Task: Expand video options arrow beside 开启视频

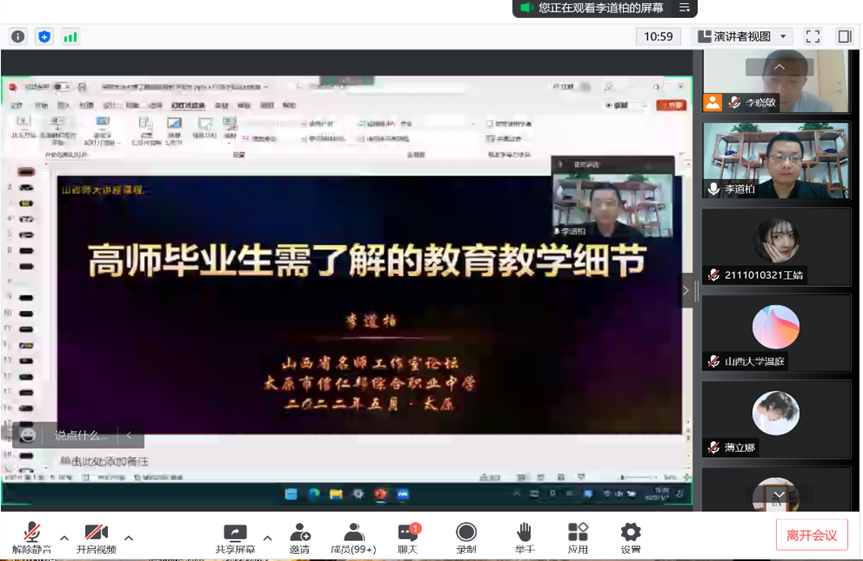Action: pyautogui.click(x=128, y=538)
